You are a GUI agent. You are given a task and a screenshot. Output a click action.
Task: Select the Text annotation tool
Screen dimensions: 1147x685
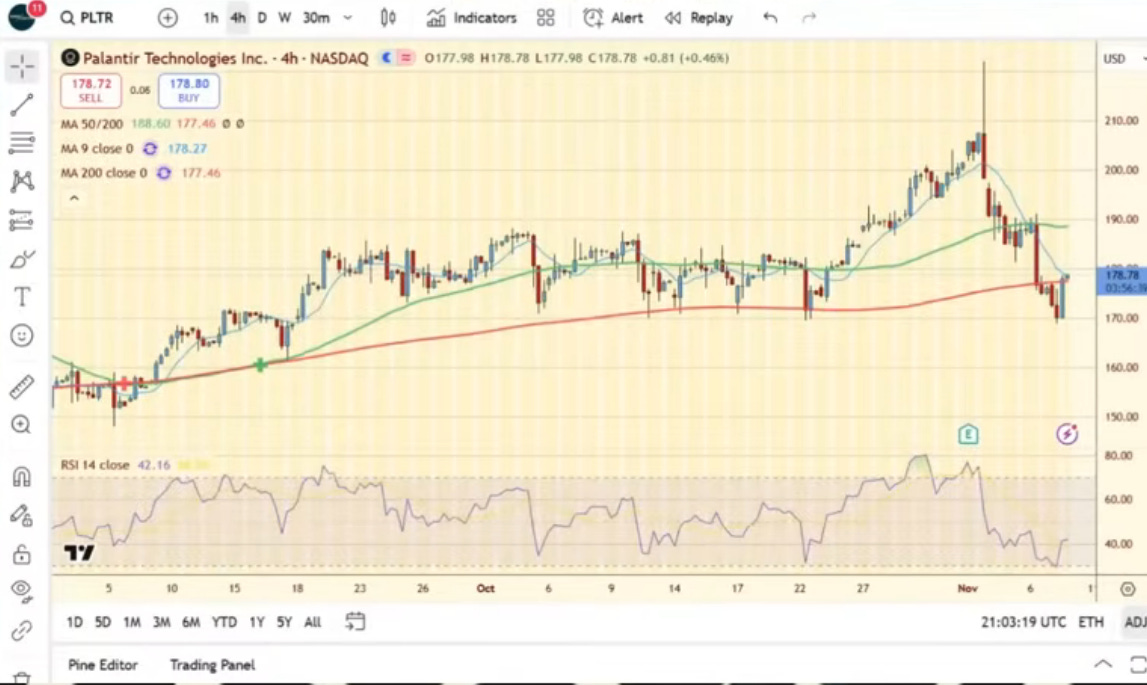pyautogui.click(x=22, y=297)
